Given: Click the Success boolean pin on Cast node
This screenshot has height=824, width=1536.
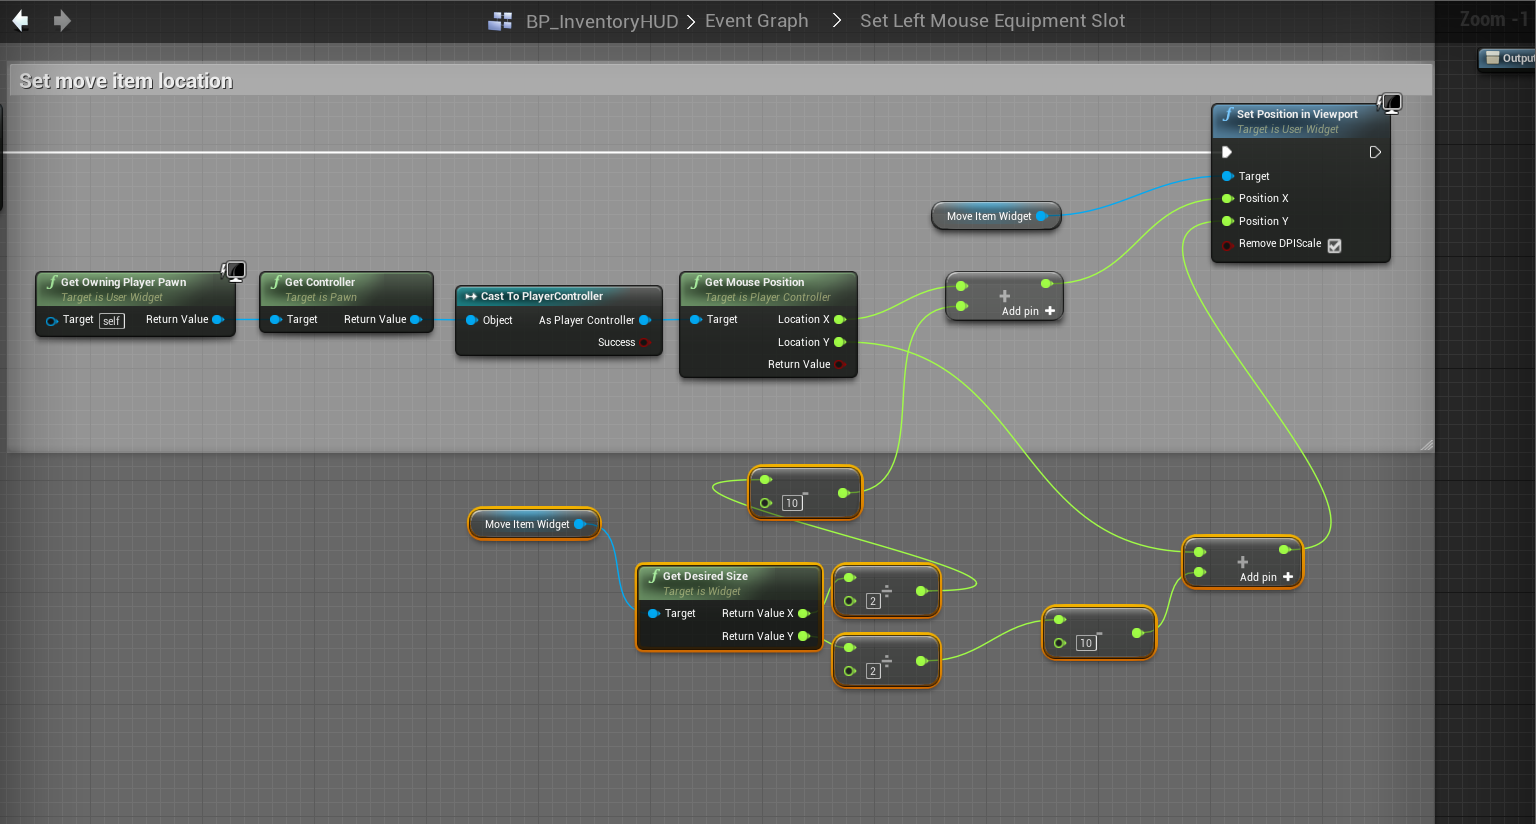Looking at the screenshot, I should tap(644, 343).
